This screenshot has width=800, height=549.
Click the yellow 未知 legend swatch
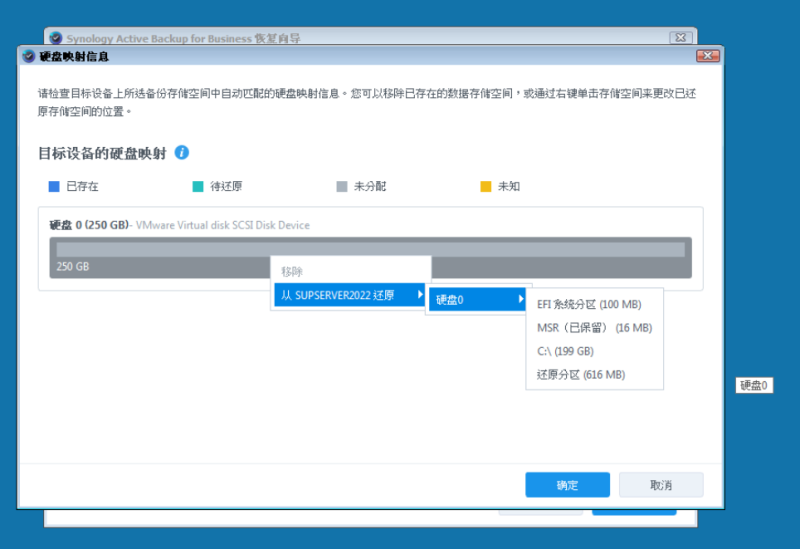pyautogui.click(x=486, y=186)
